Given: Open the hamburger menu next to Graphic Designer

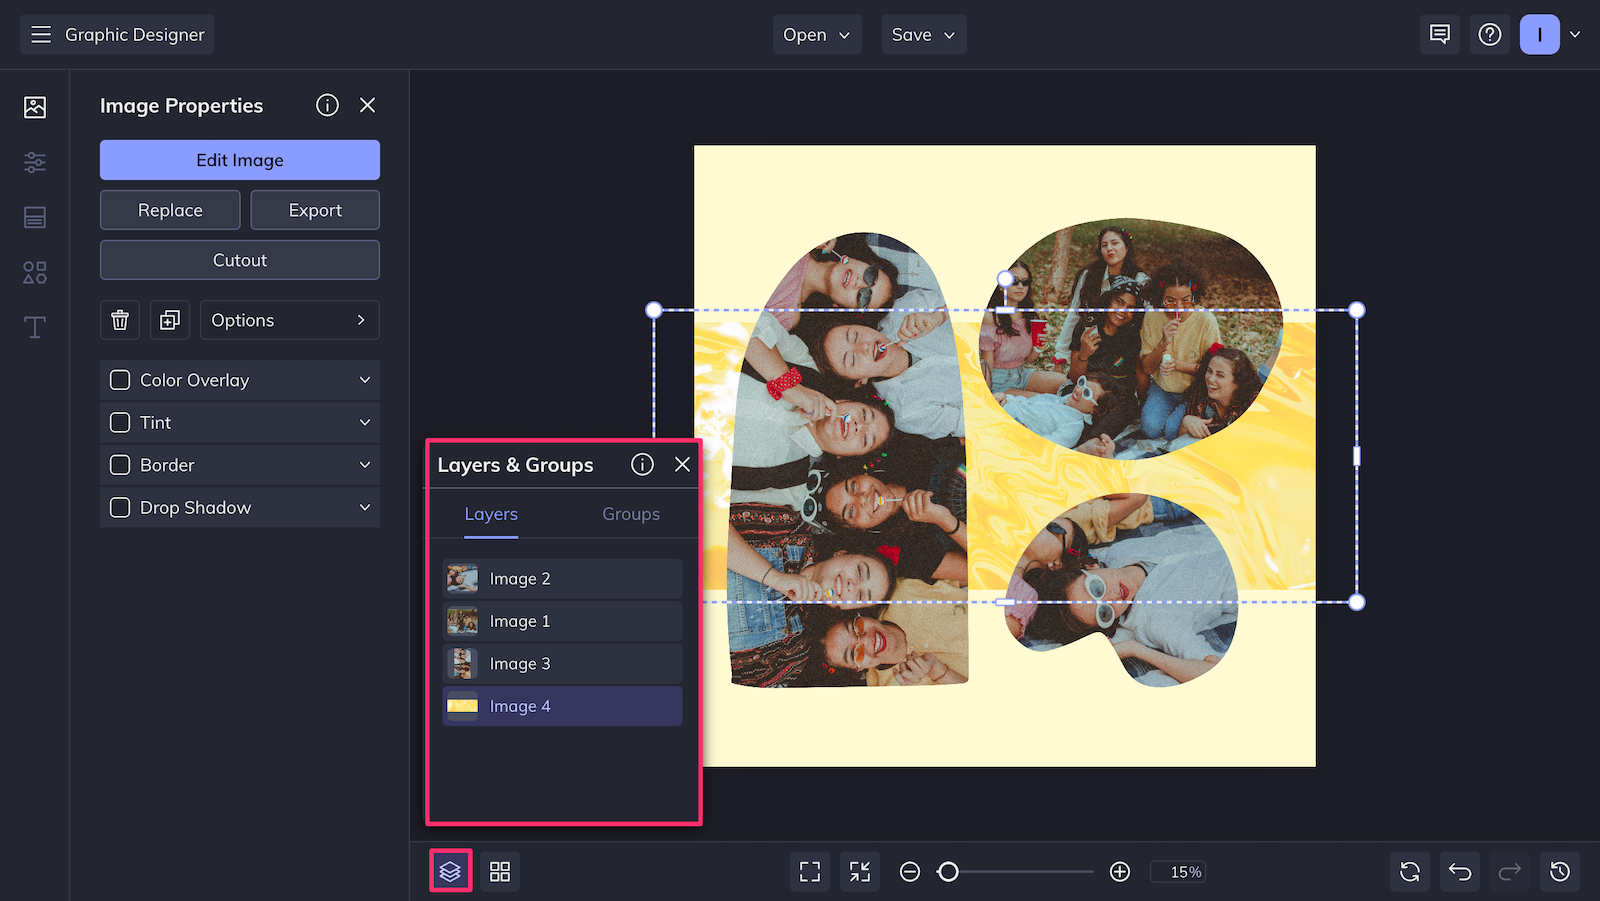Looking at the screenshot, I should [41, 34].
